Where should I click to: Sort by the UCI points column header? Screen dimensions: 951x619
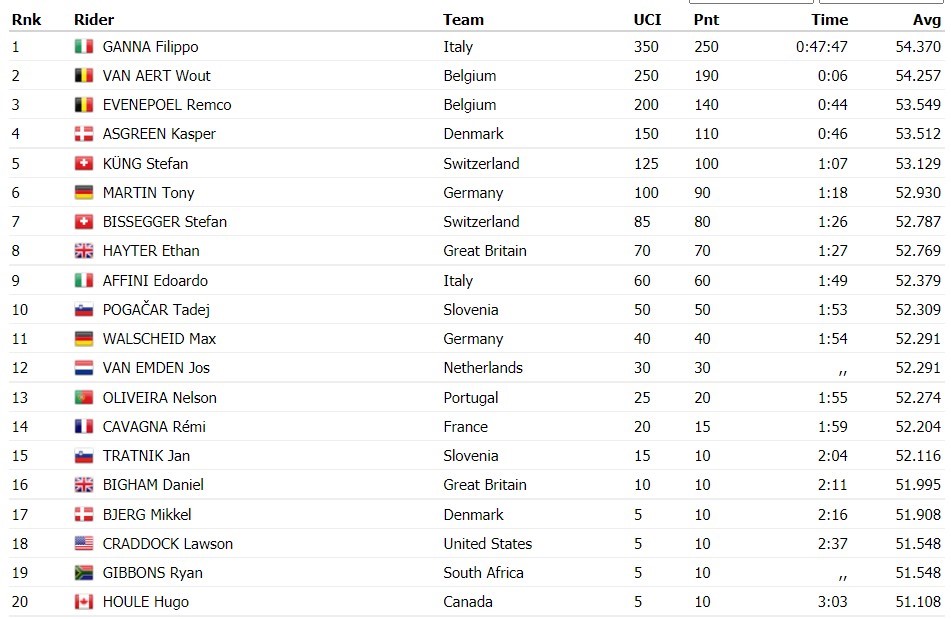pos(647,19)
